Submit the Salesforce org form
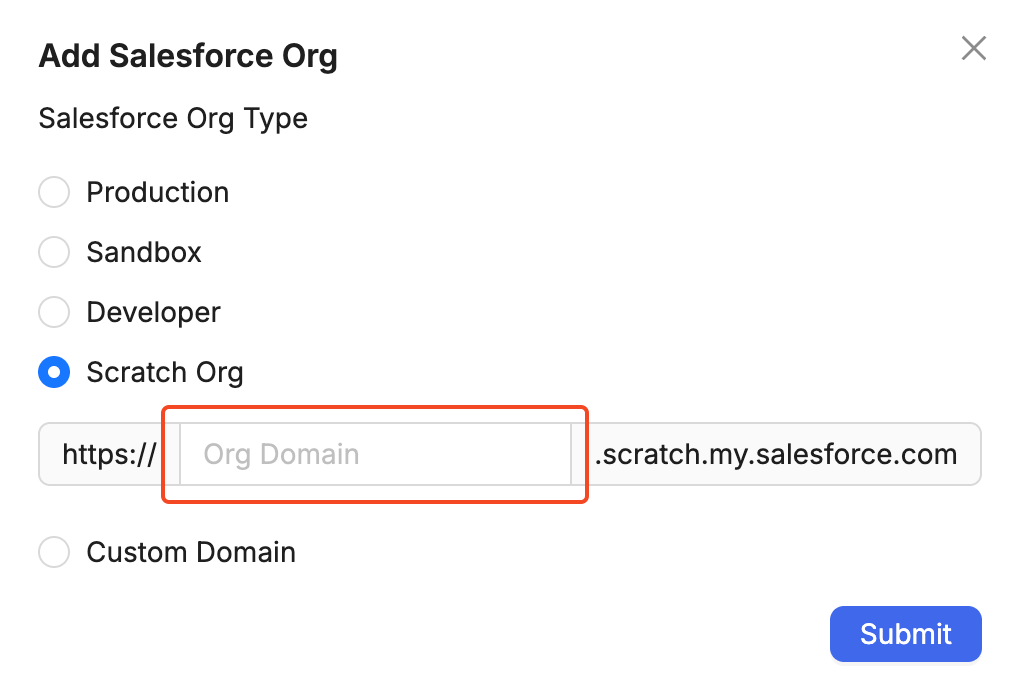The width and height of the screenshot is (1018, 684). [x=905, y=633]
